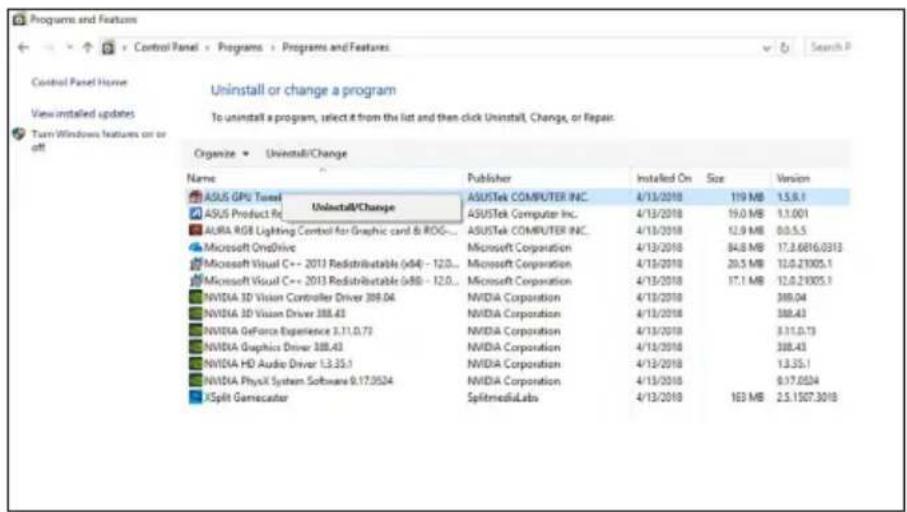Click the ASUS Product Register program icon
Image resolution: width=907 pixels, height=512 pixels.
tap(196, 213)
